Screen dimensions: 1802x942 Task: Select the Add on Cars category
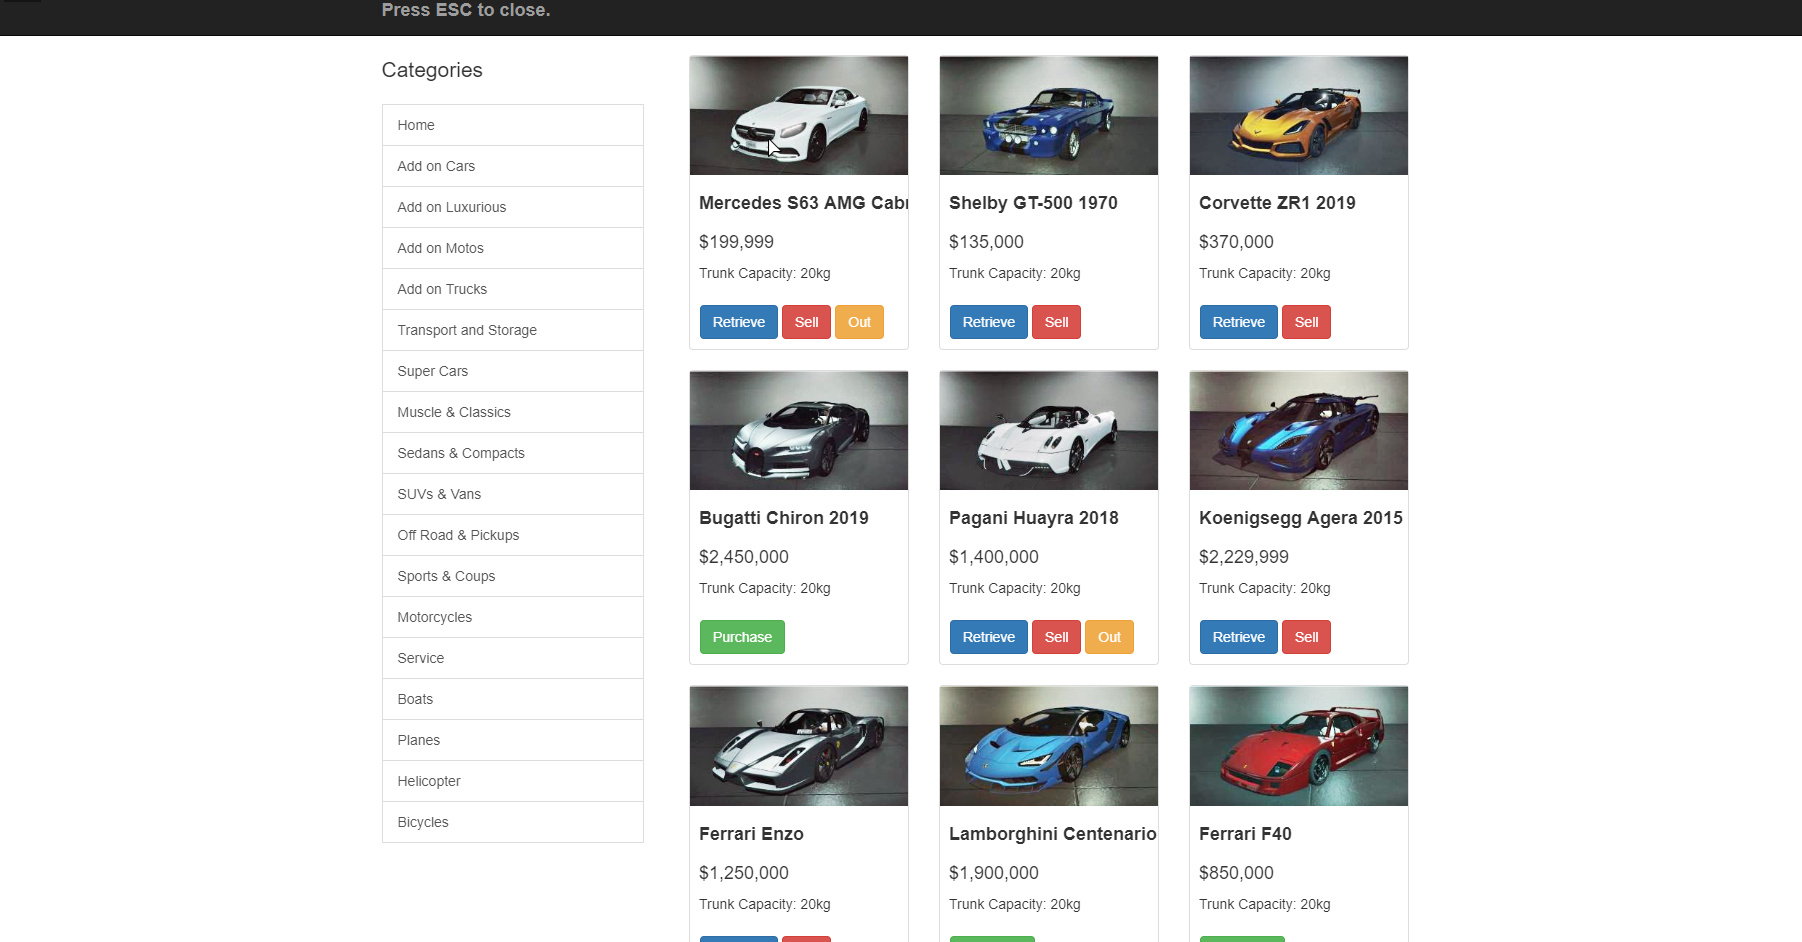pyautogui.click(x=512, y=166)
